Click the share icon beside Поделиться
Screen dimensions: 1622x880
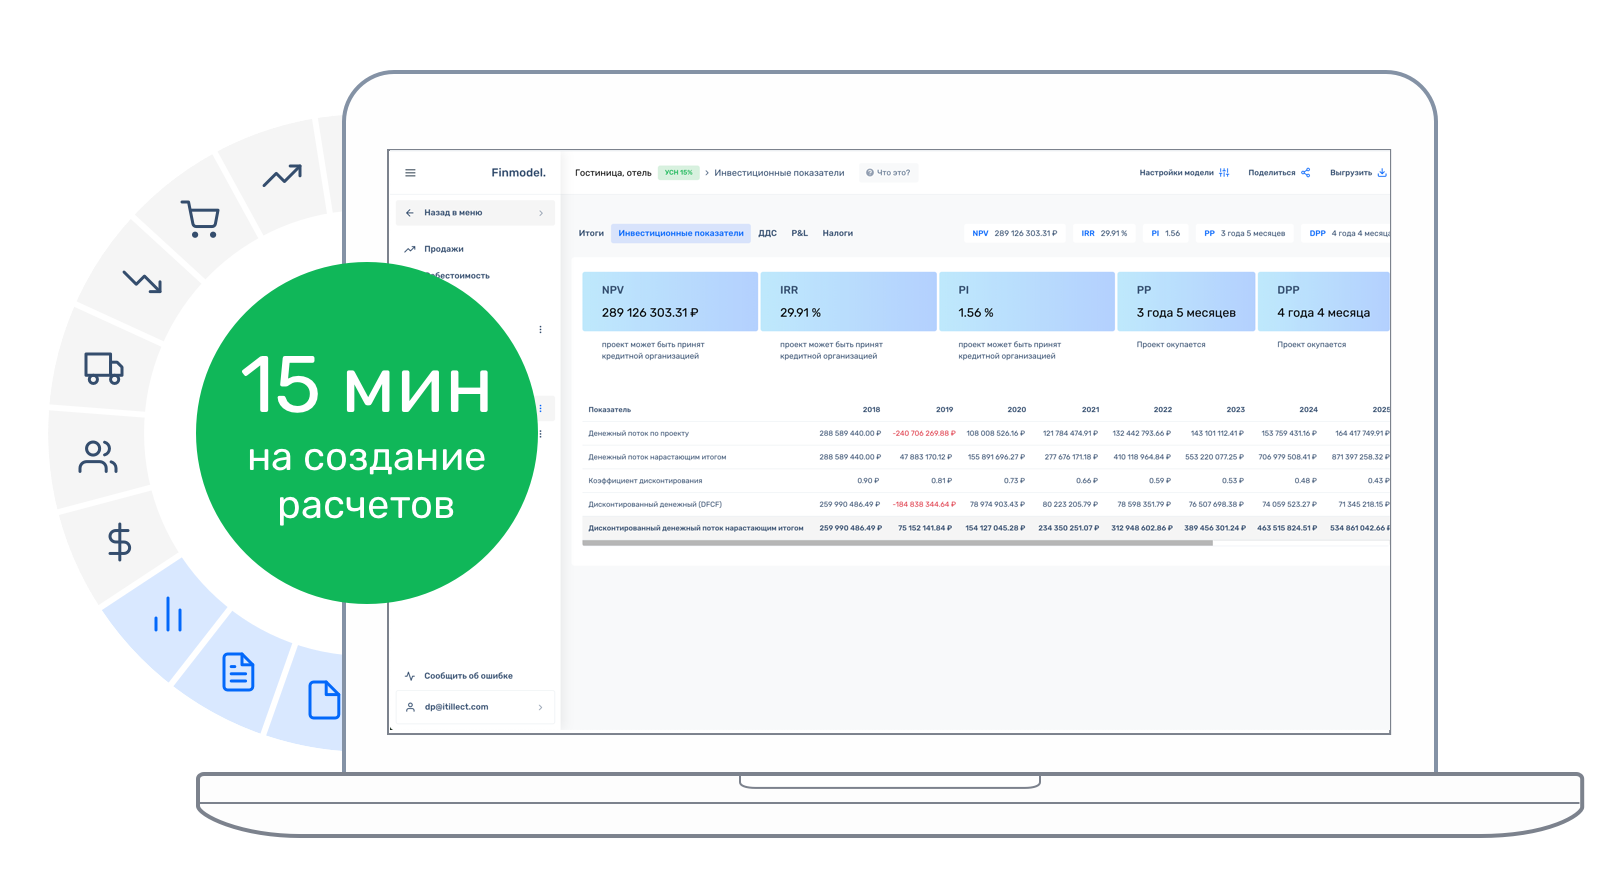[x=1305, y=173]
